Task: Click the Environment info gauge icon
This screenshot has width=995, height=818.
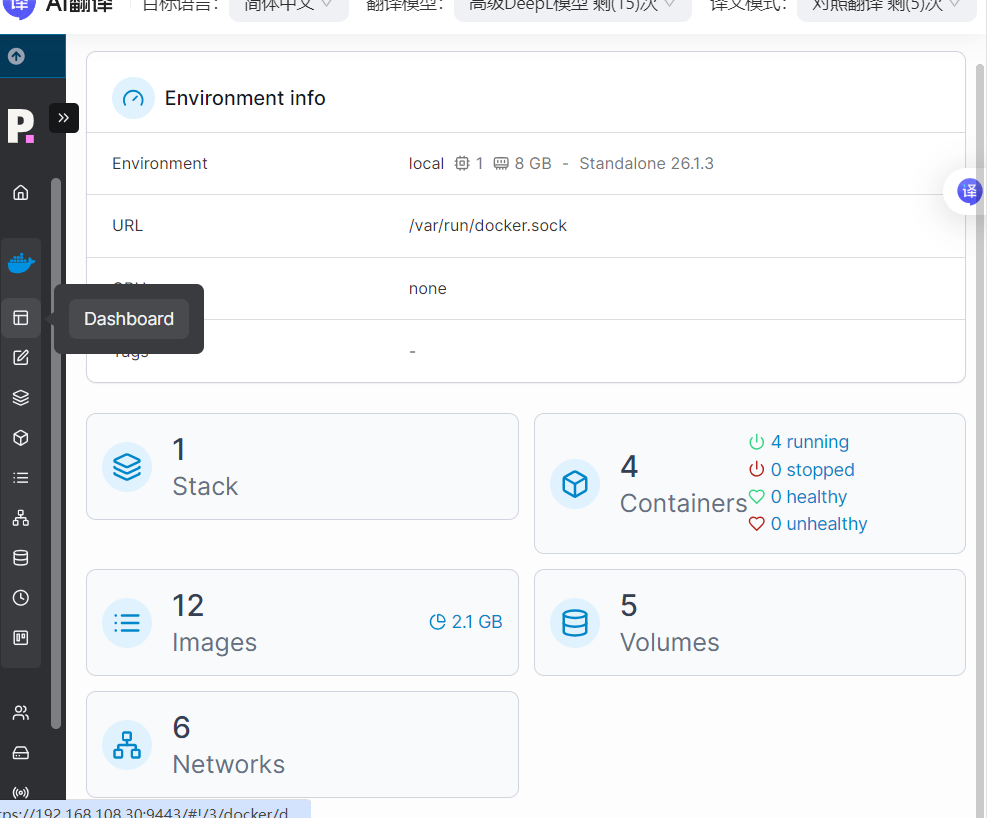Action: point(133,98)
